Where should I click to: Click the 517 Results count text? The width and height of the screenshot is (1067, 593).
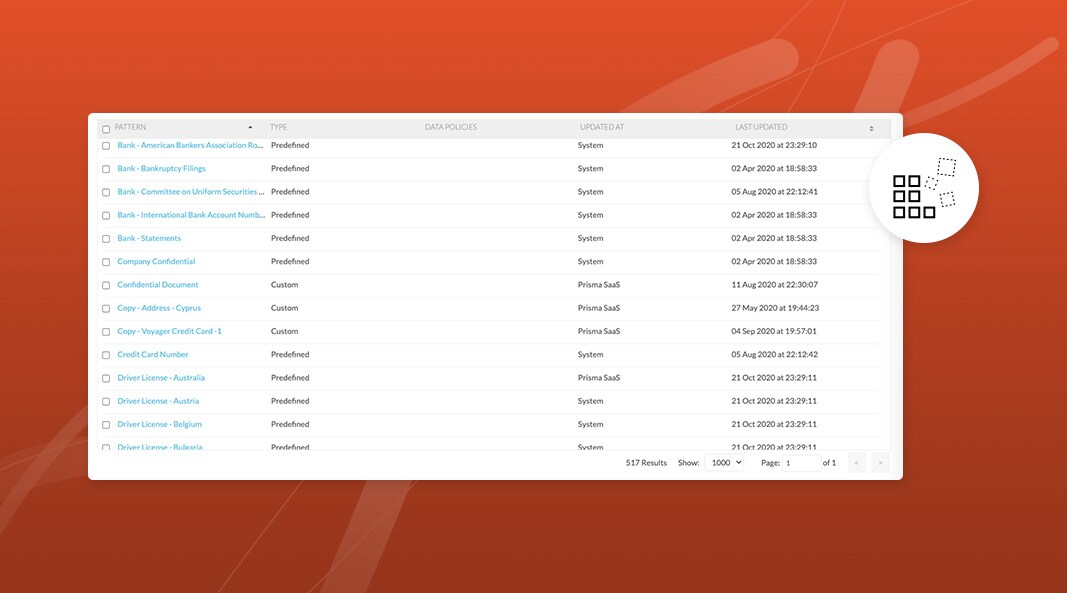point(646,463)
